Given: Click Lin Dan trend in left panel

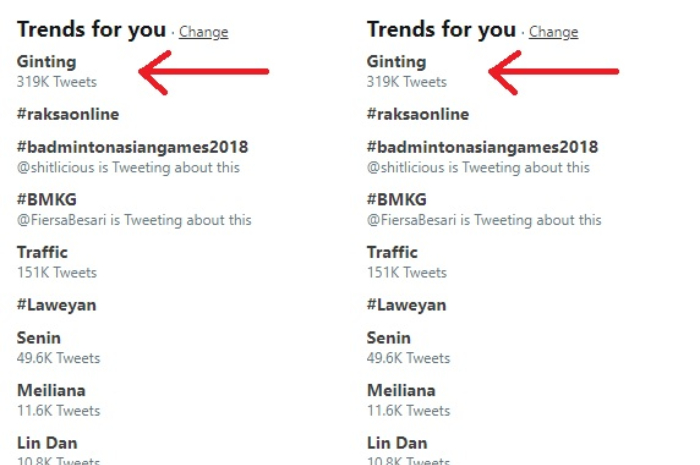Looking at the screenshot, I should point(47,443).
